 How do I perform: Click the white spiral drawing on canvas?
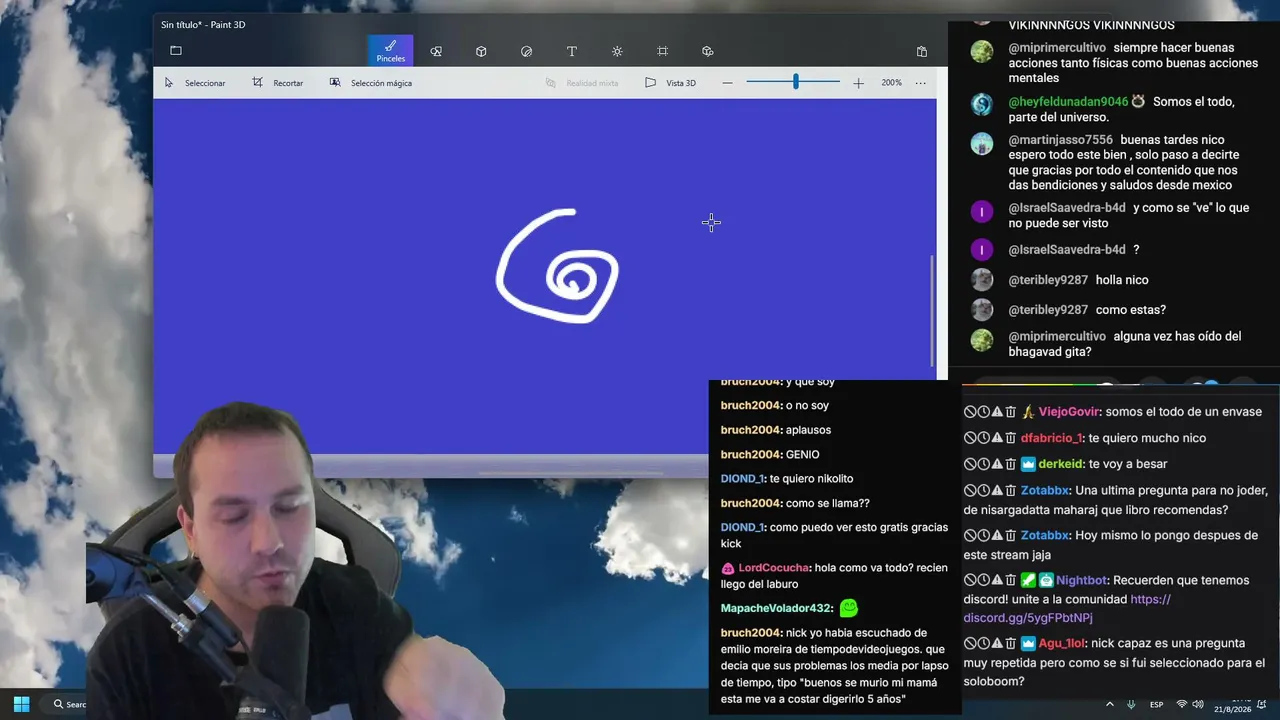coord(557,266)
